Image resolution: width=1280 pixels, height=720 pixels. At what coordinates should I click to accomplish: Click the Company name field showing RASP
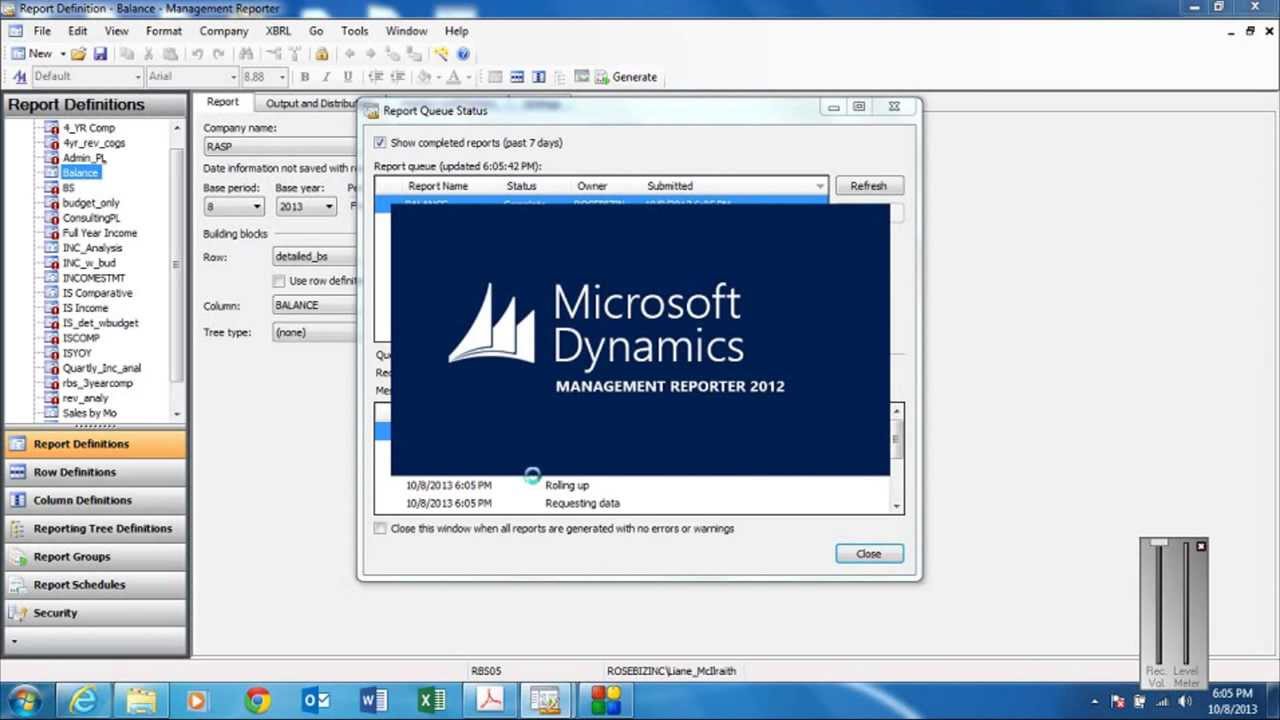[x=280, y=147]
